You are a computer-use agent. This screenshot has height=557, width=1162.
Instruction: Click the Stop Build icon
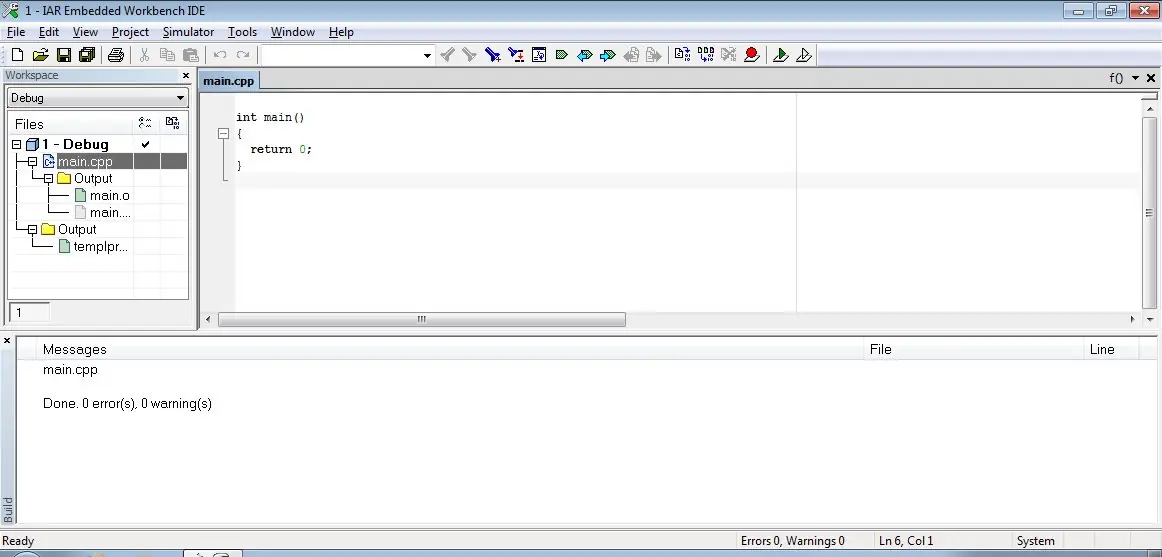click(x=728, y=55)
